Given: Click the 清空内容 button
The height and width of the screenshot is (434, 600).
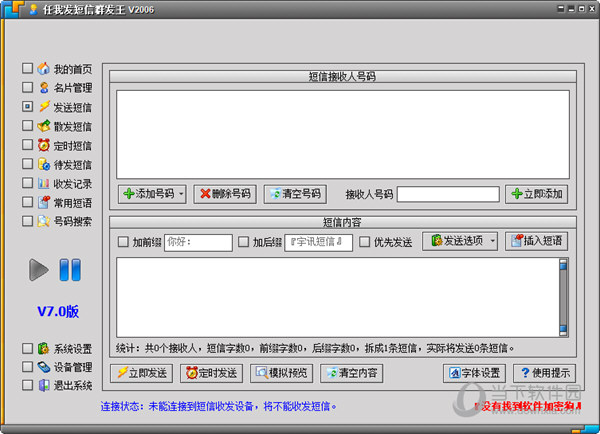Looking at the screenshot, I should coord(352,373).
